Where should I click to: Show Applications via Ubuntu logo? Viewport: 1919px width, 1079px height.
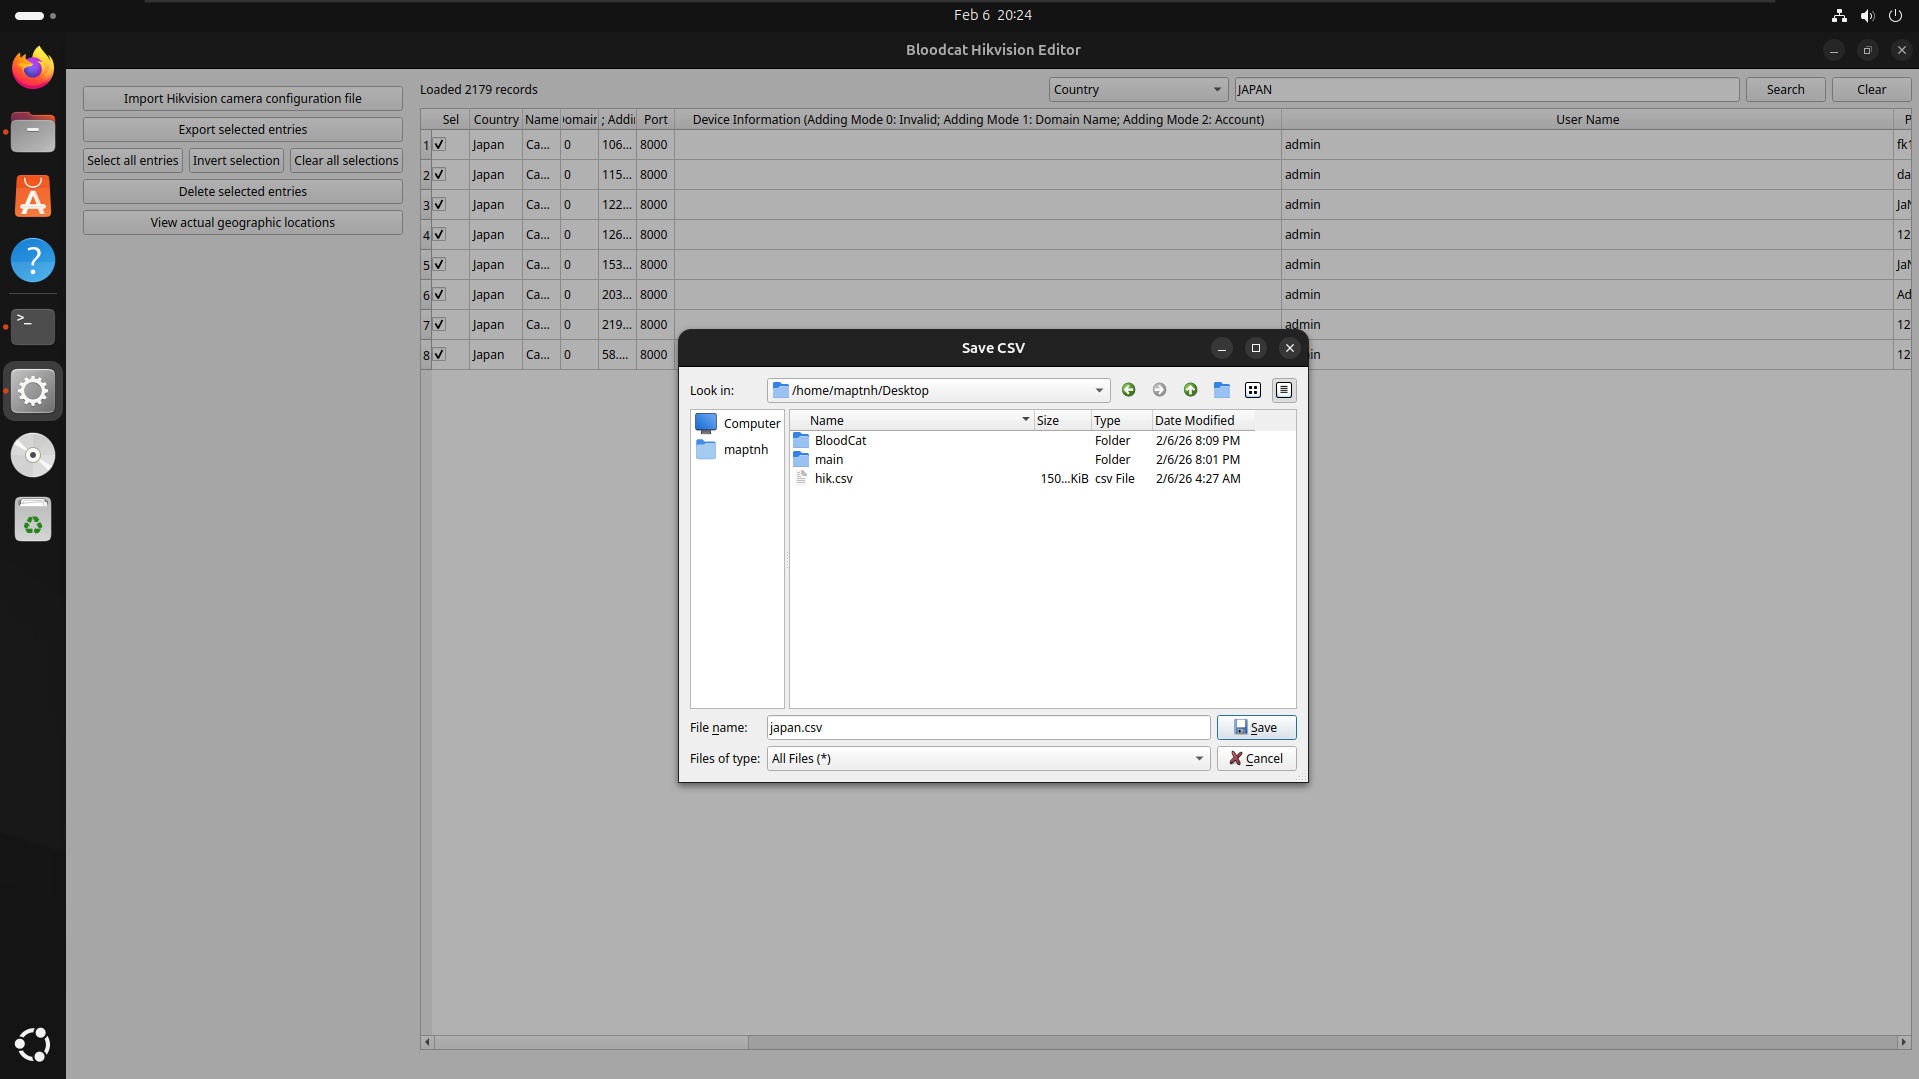(33, 1045)
